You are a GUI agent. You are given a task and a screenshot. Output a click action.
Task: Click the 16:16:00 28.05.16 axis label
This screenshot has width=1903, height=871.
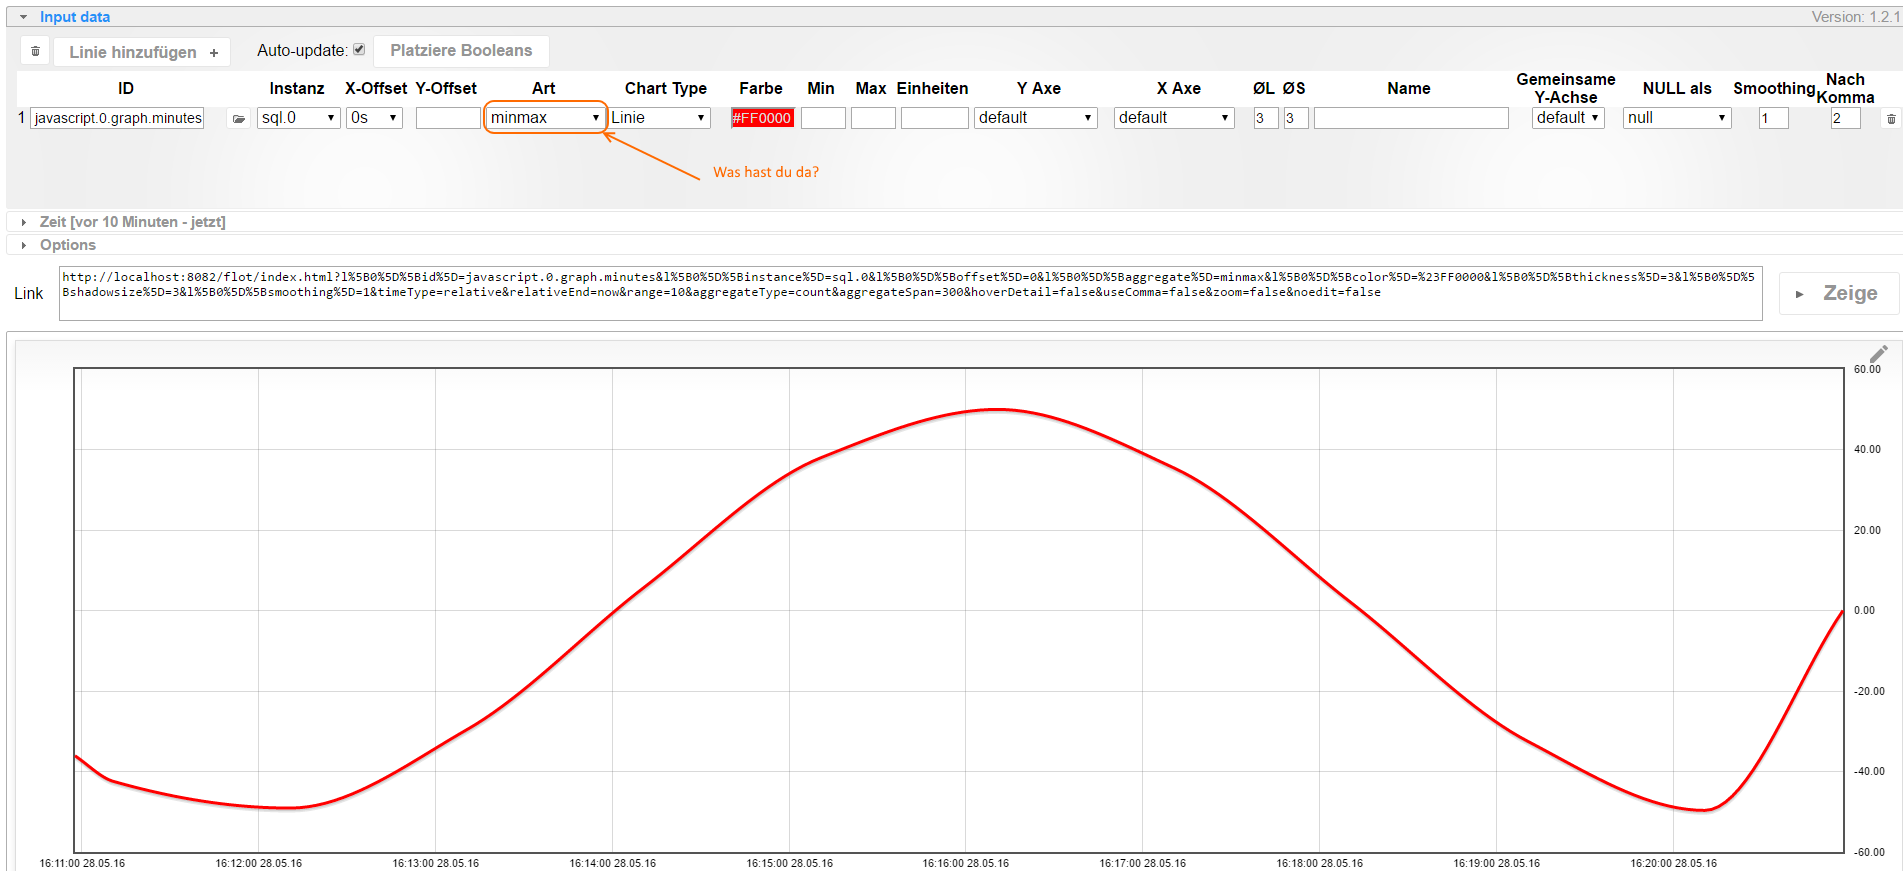tap(966, 863)
